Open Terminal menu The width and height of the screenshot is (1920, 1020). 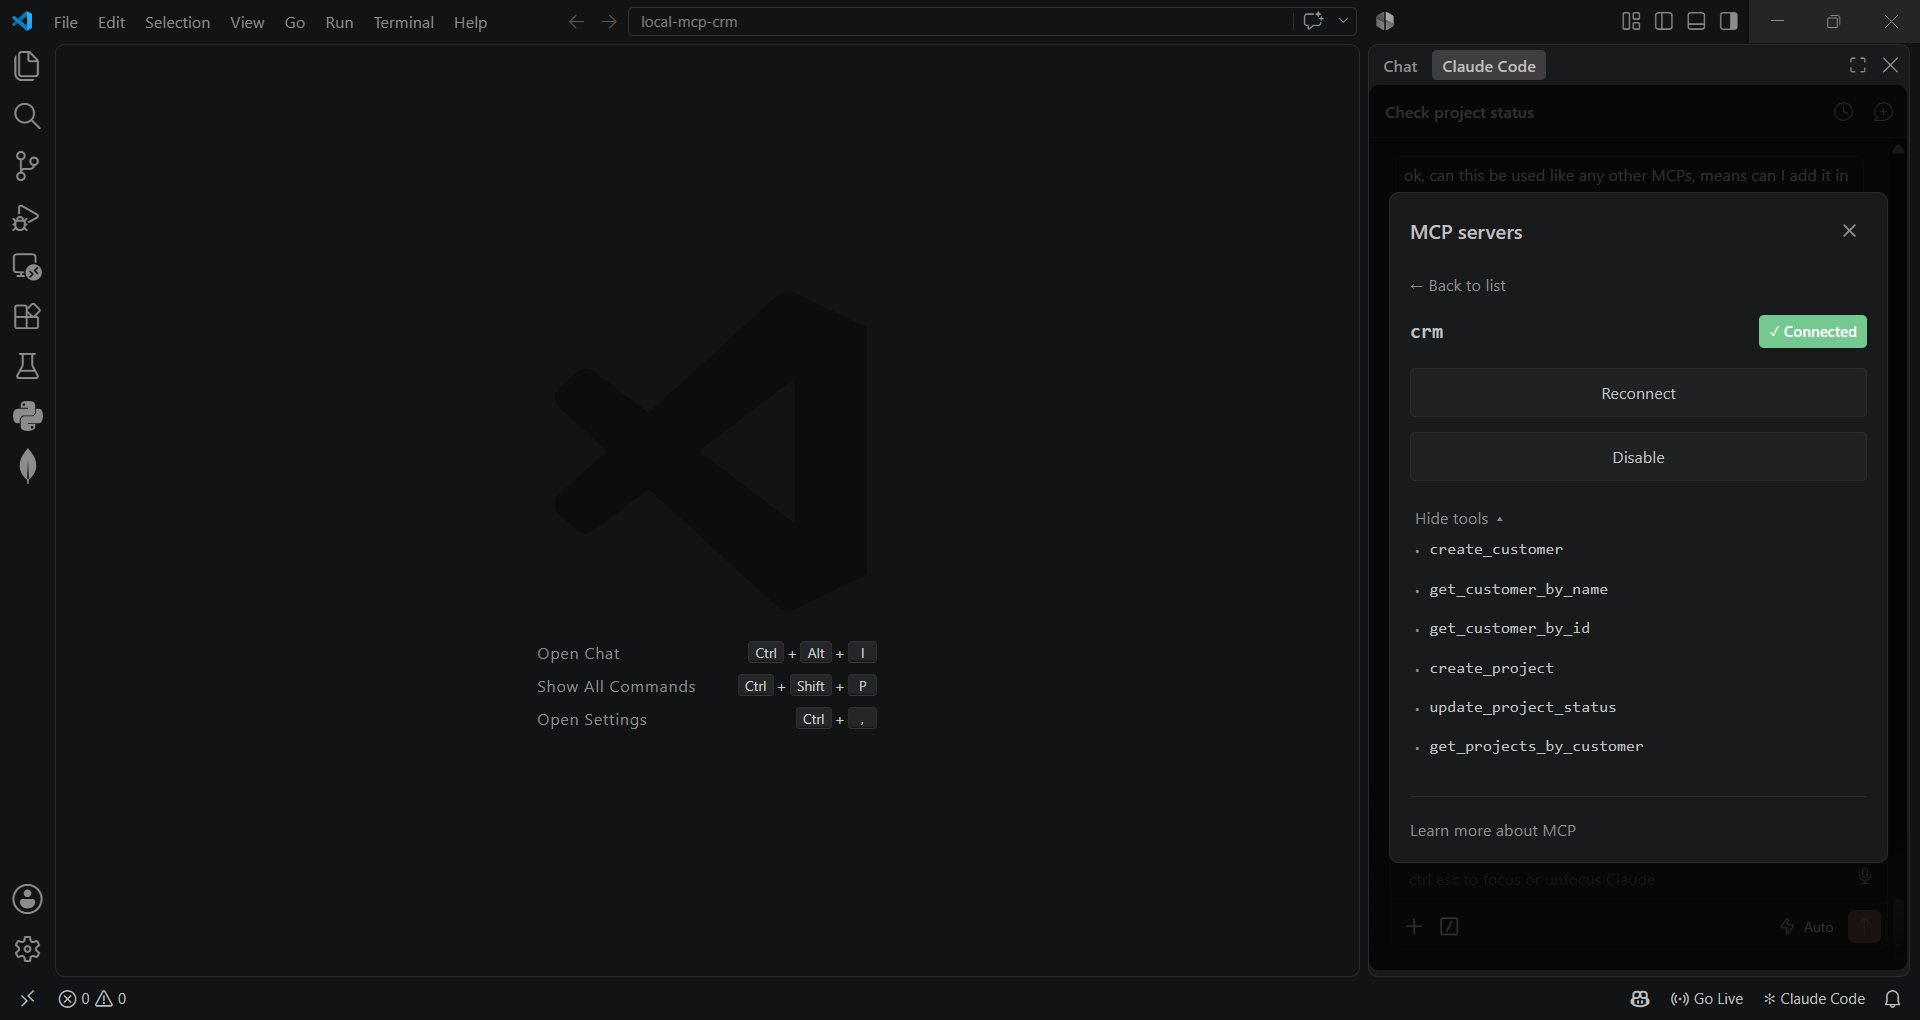point(403,22)
